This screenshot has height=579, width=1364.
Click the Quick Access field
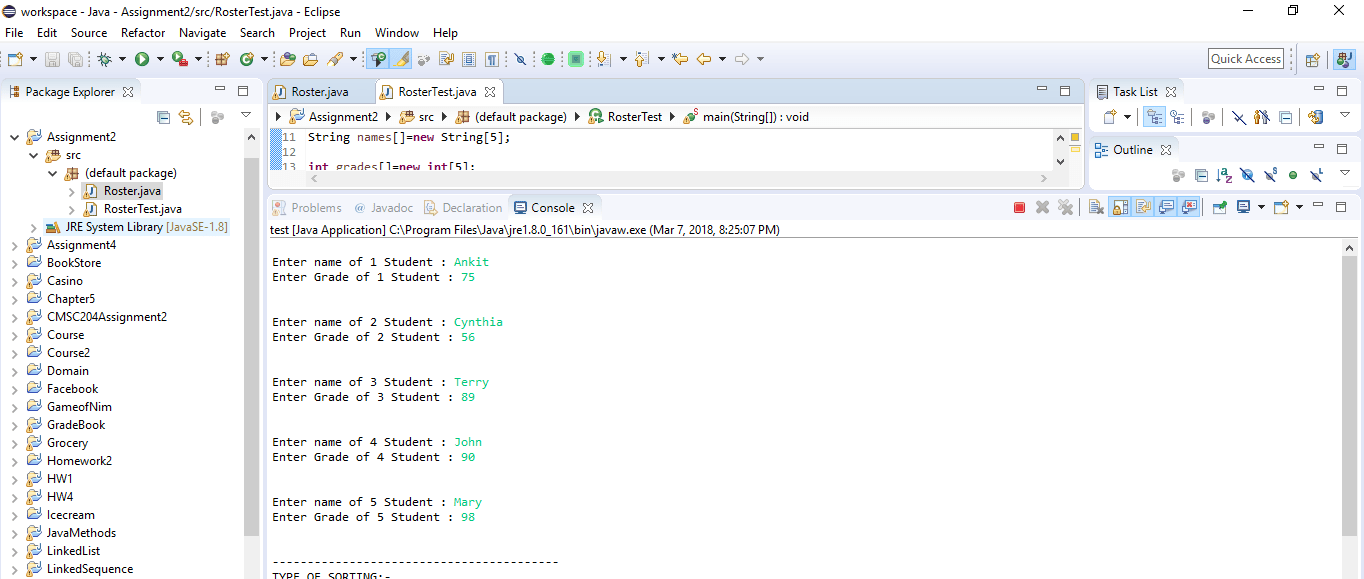[x=1246, y=59]
